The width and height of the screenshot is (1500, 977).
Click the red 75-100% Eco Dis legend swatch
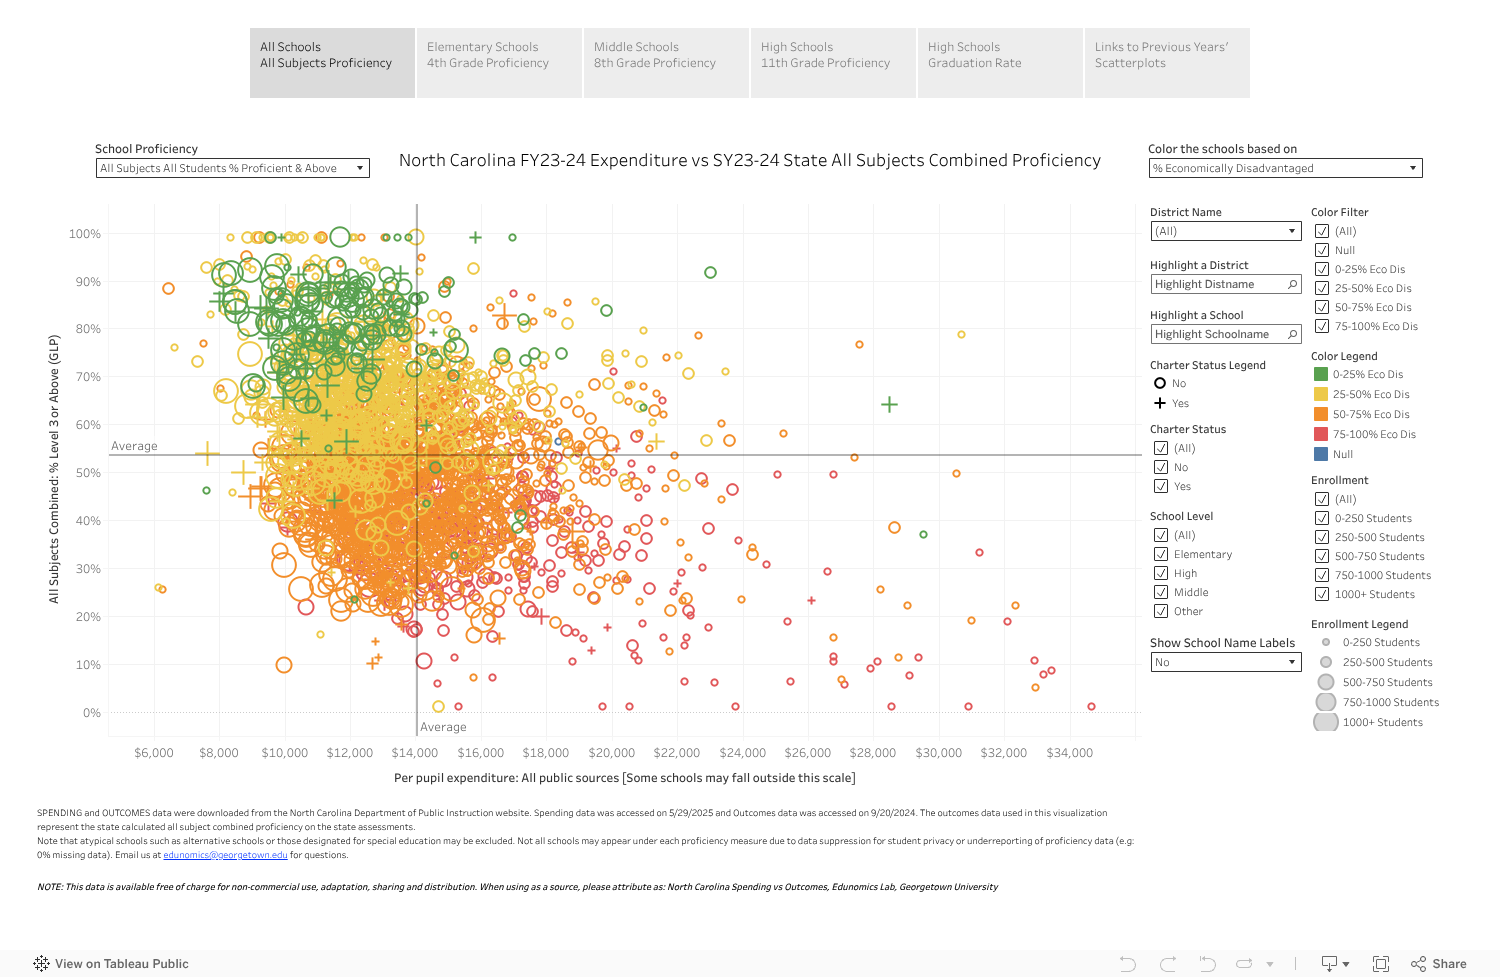pos(1321,434)
